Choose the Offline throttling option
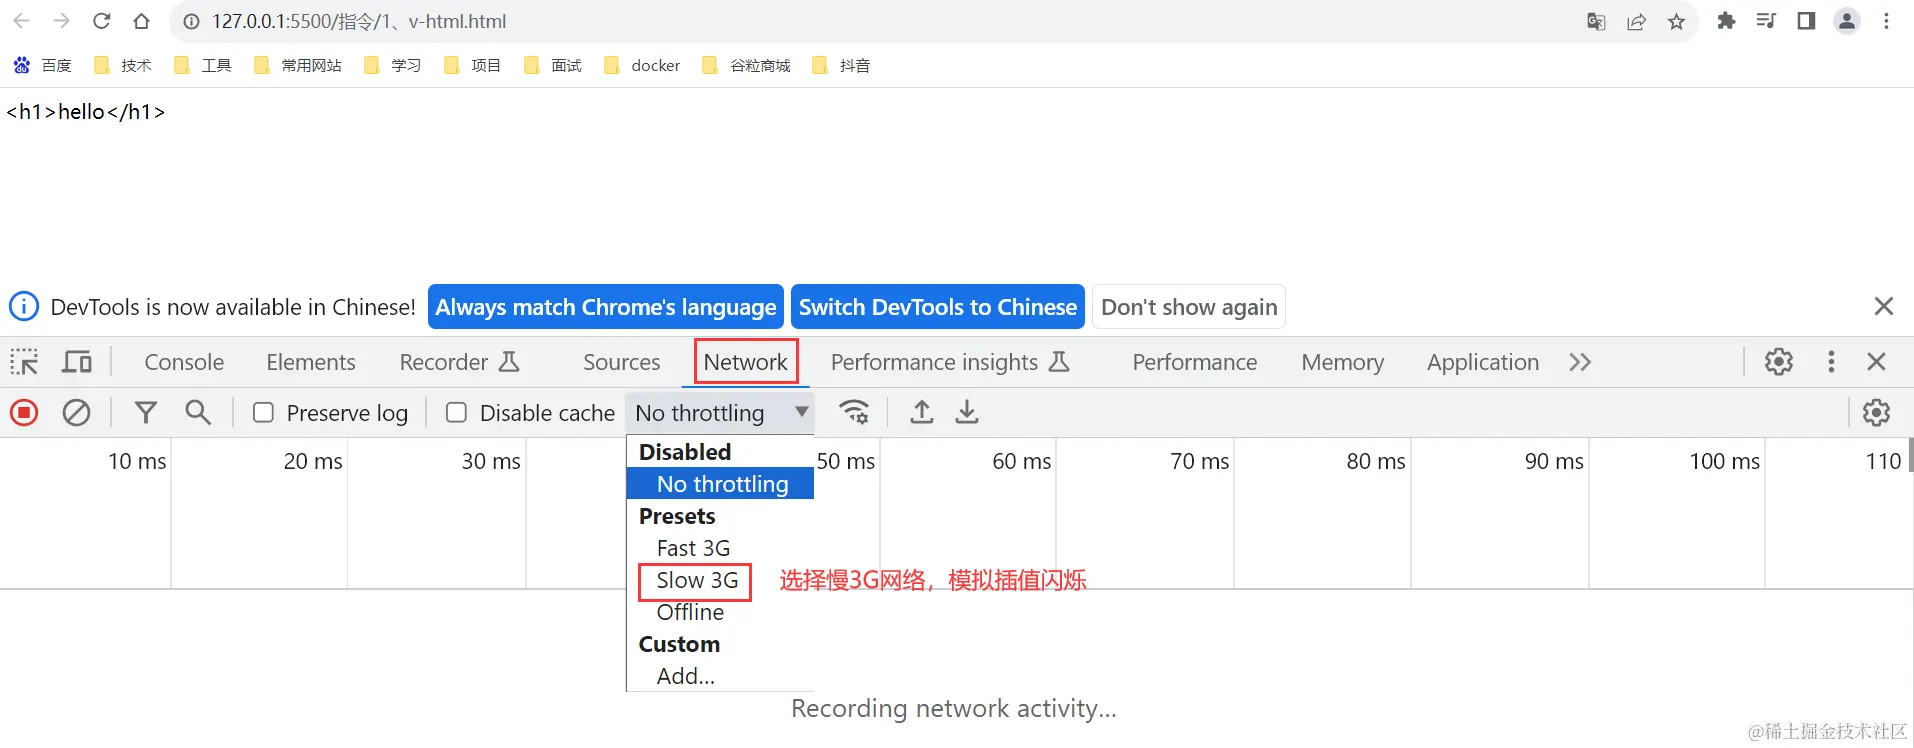Screen dimensions: 1914x748 coord(690,612)
